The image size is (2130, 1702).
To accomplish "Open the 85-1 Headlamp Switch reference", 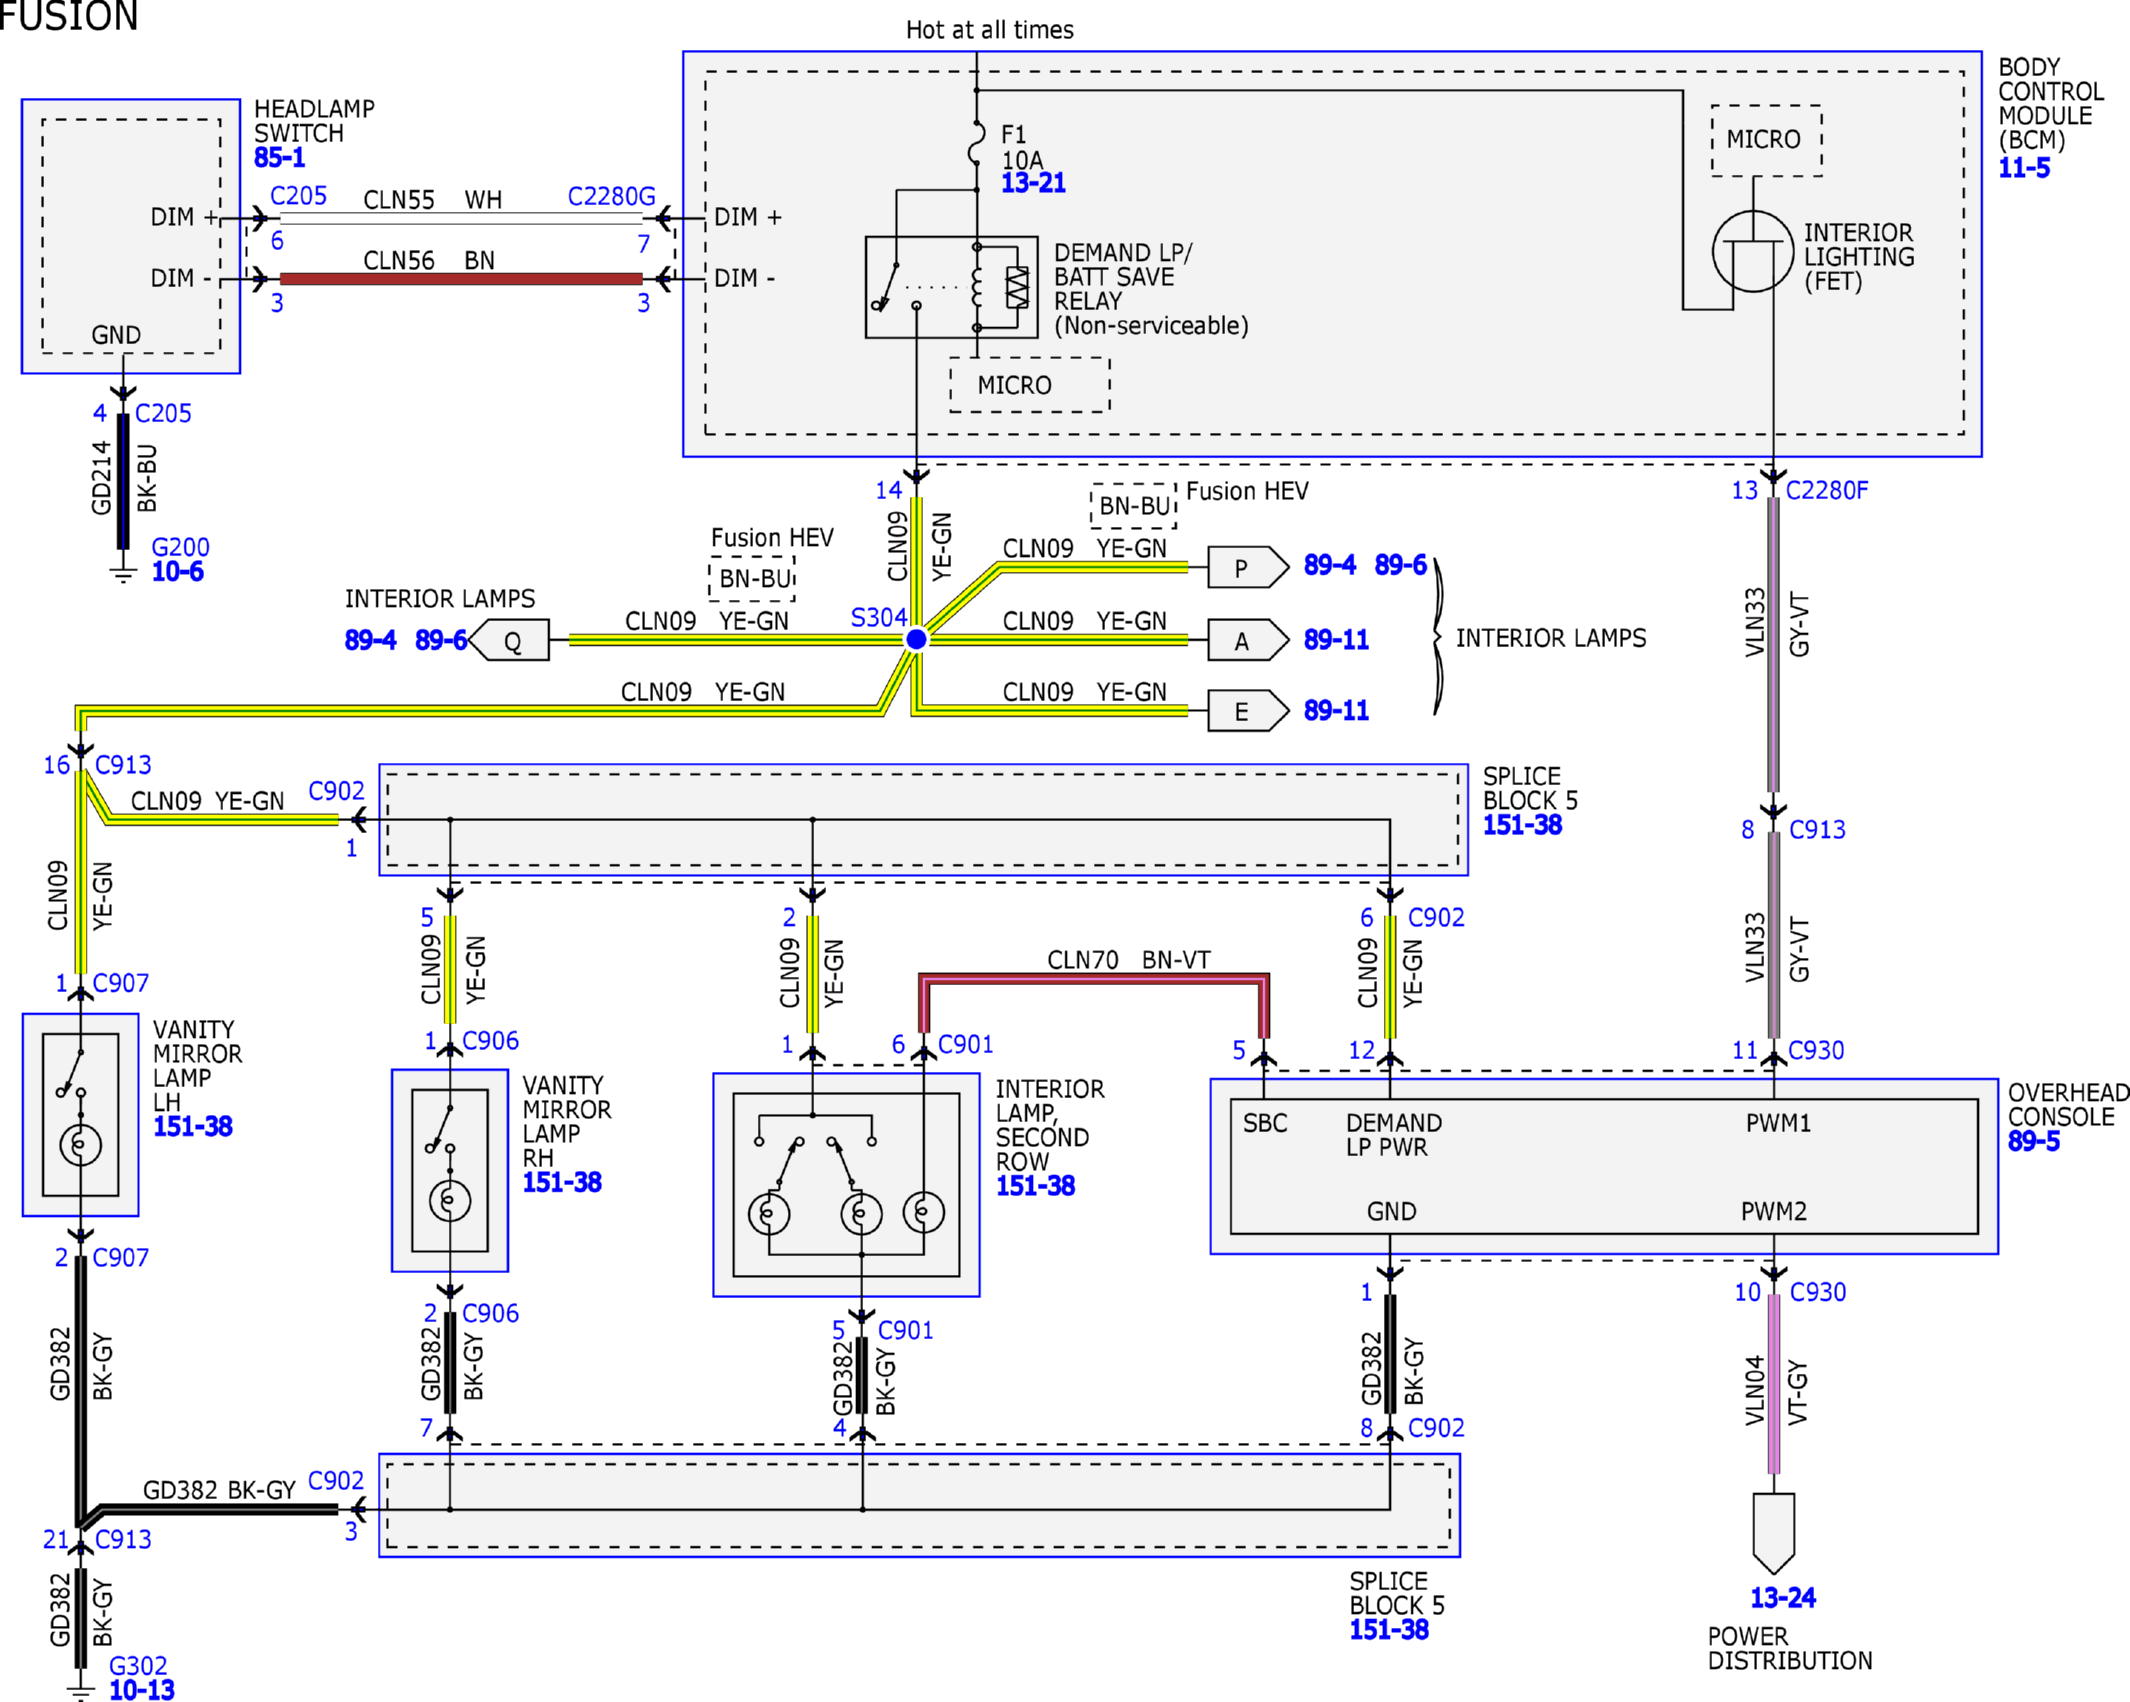I will click(x=280, y=158).
